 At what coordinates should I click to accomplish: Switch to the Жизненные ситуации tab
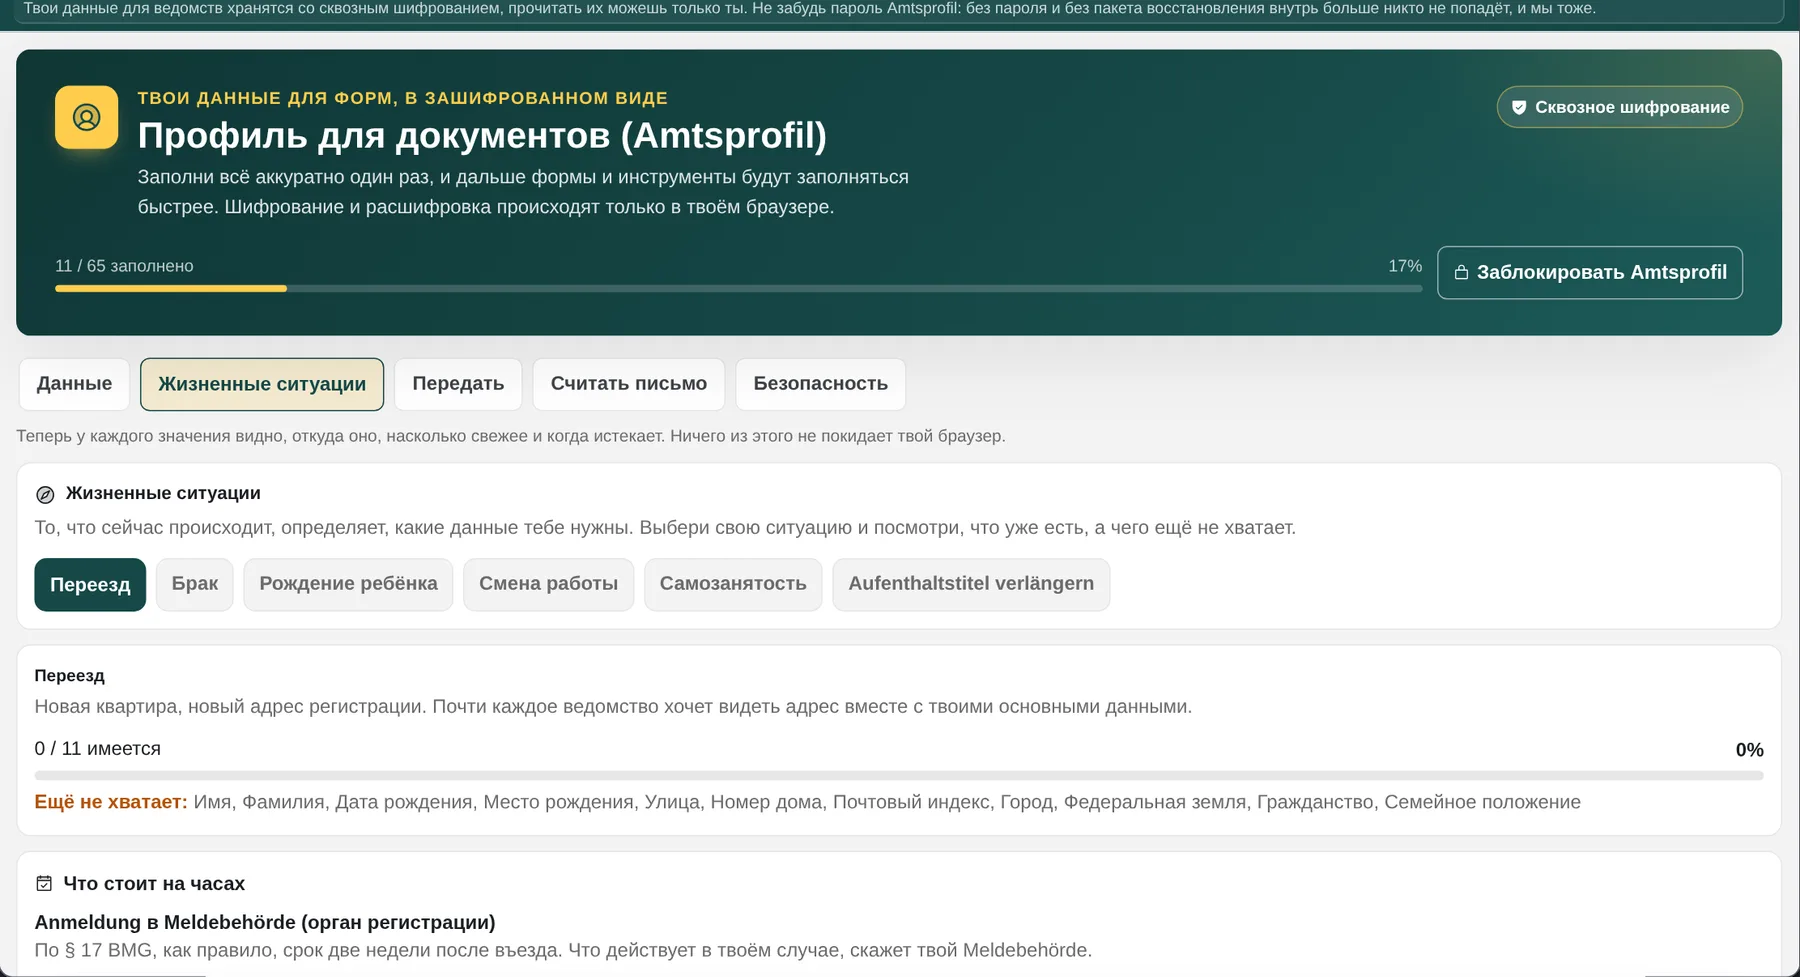(x=262, y=384)
